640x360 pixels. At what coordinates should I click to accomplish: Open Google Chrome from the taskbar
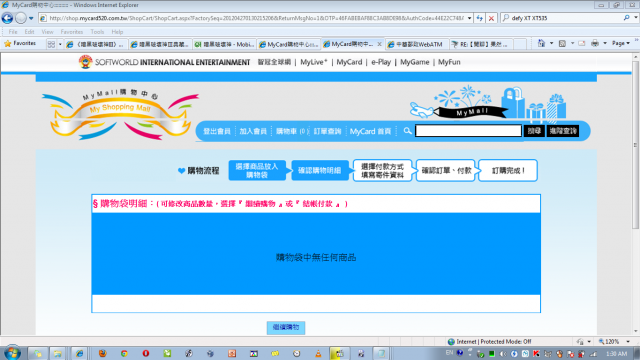pos(124,353)
